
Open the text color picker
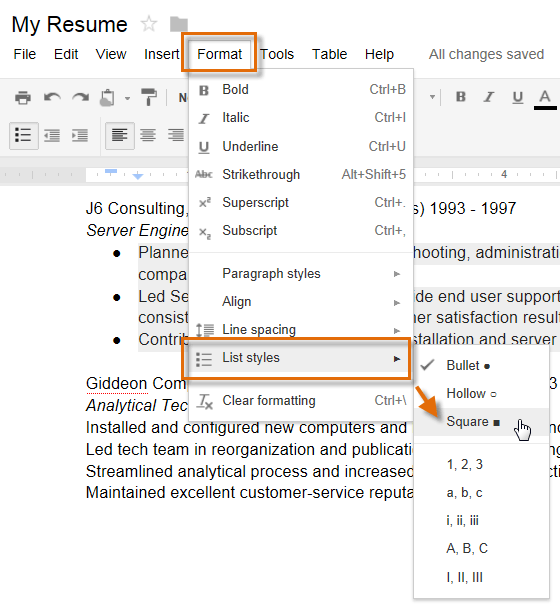tap(545, 99)
